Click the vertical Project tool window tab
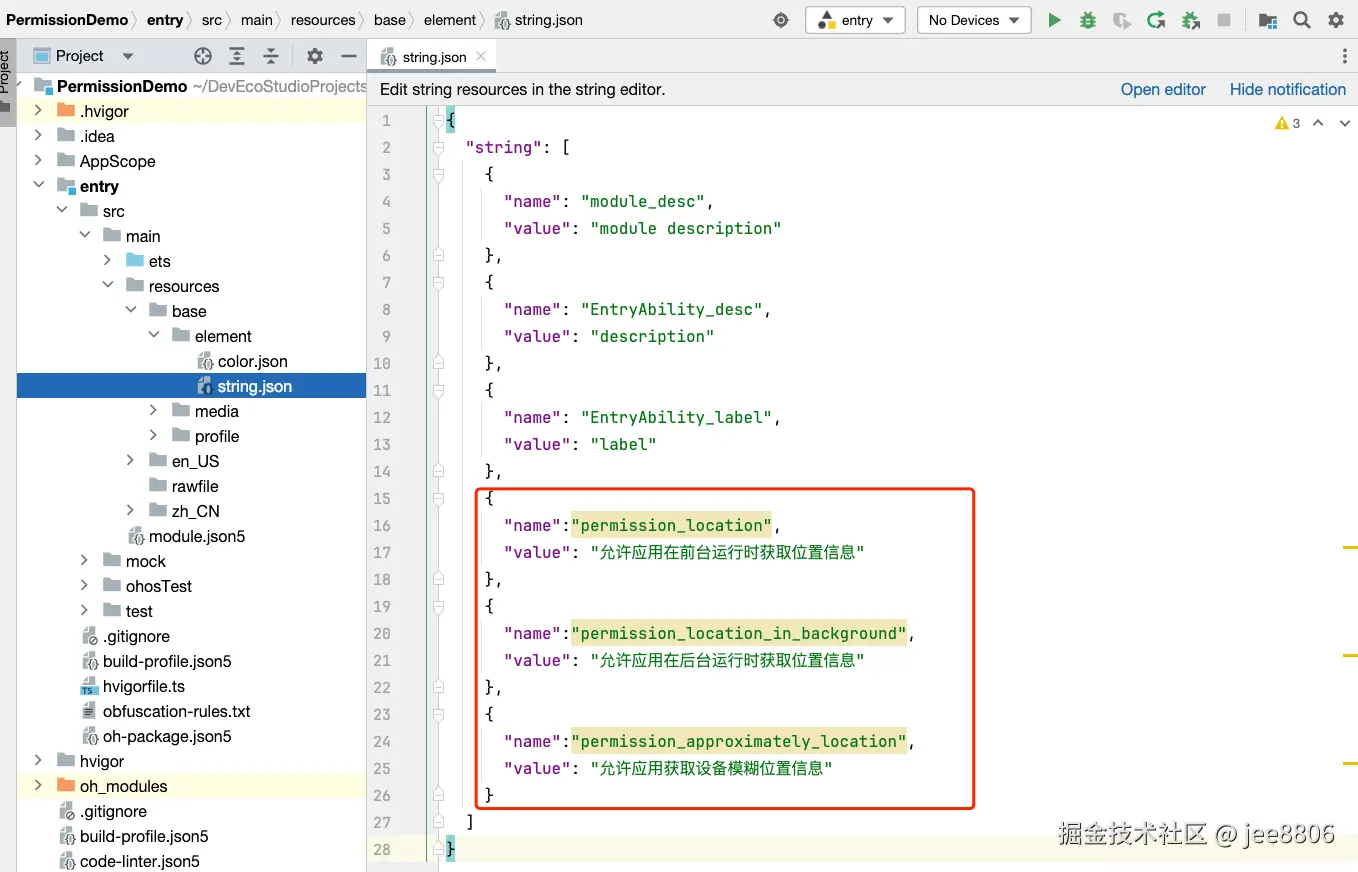 7,83
